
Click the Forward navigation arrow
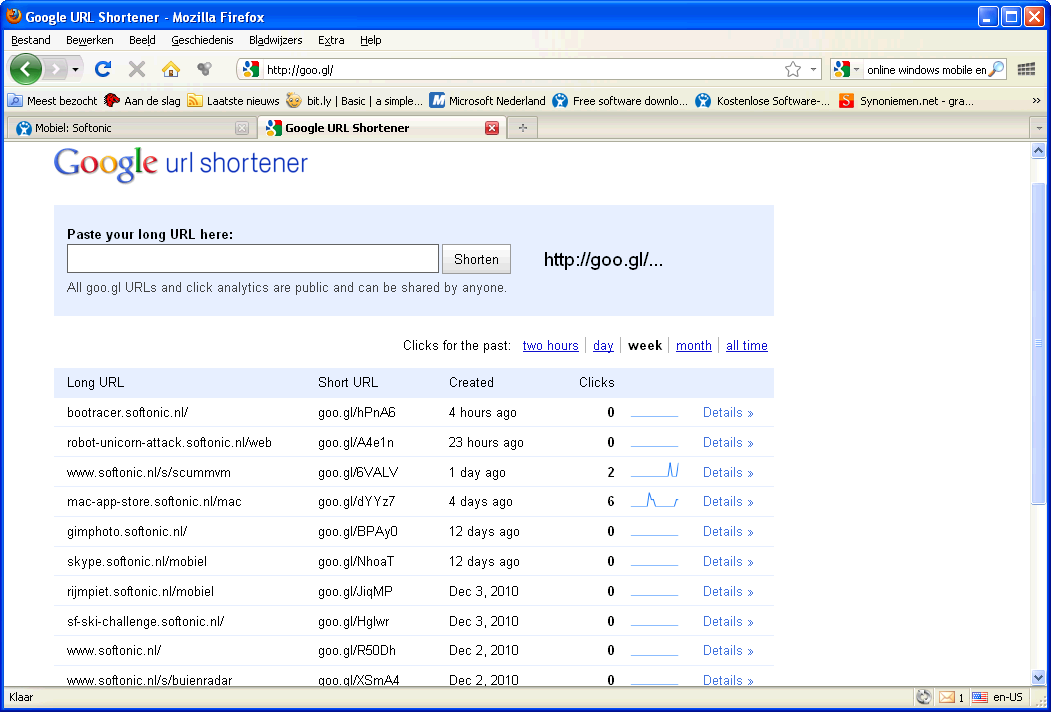pyautogui.click(x=56, y=69)
